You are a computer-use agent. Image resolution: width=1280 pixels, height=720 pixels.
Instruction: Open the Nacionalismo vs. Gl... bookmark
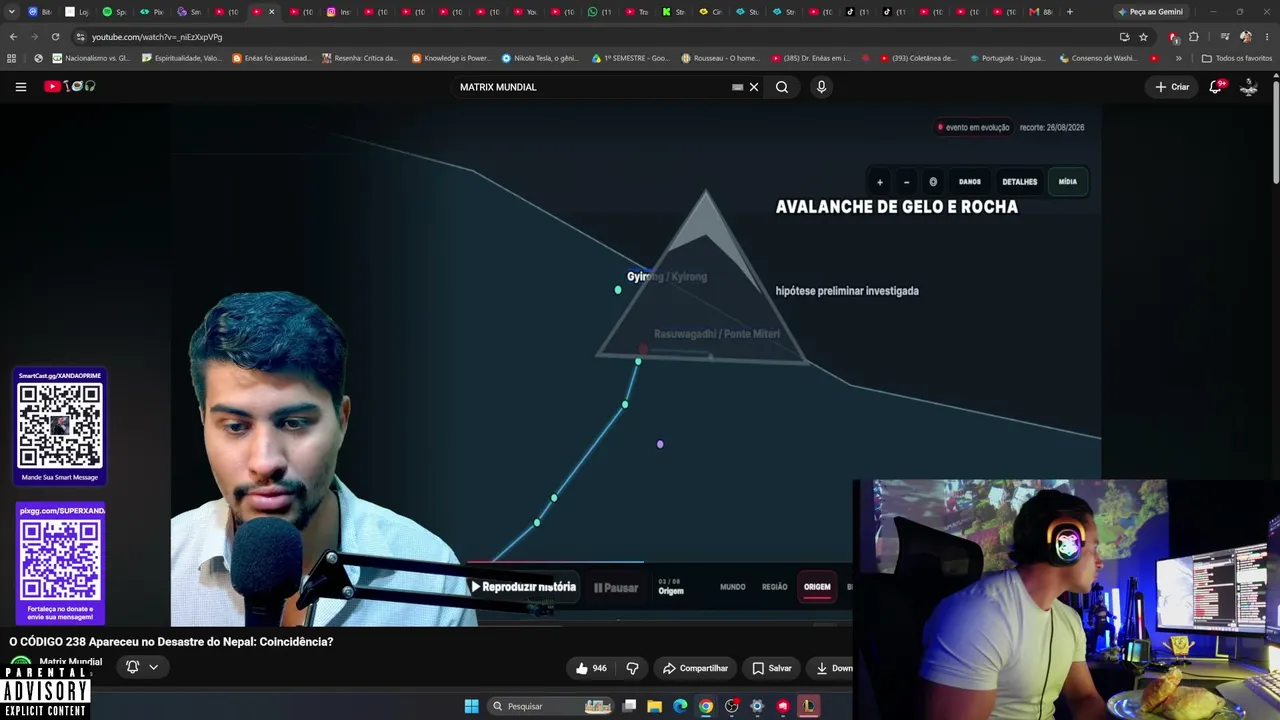point(91,58)
